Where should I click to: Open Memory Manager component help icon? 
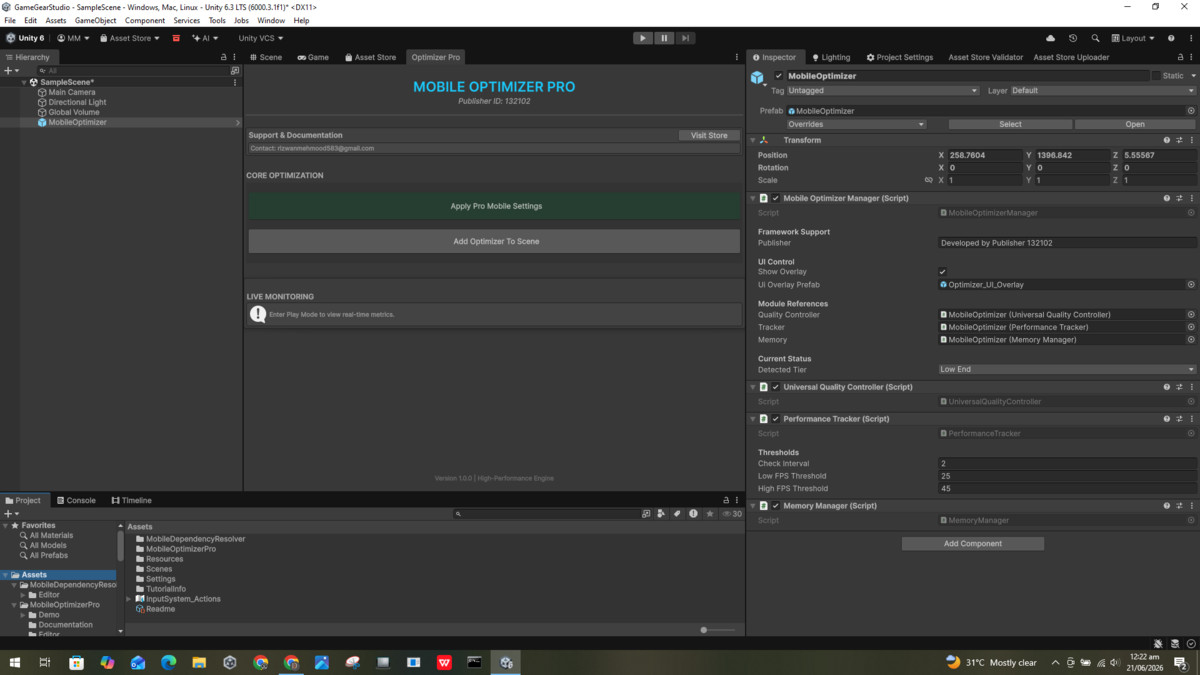point(1166,506)
